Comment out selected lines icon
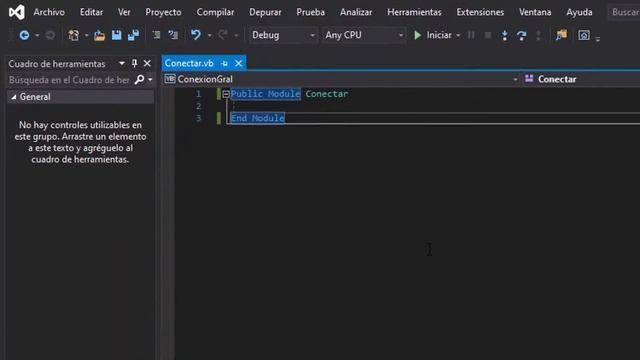 [x=156, y=35]
